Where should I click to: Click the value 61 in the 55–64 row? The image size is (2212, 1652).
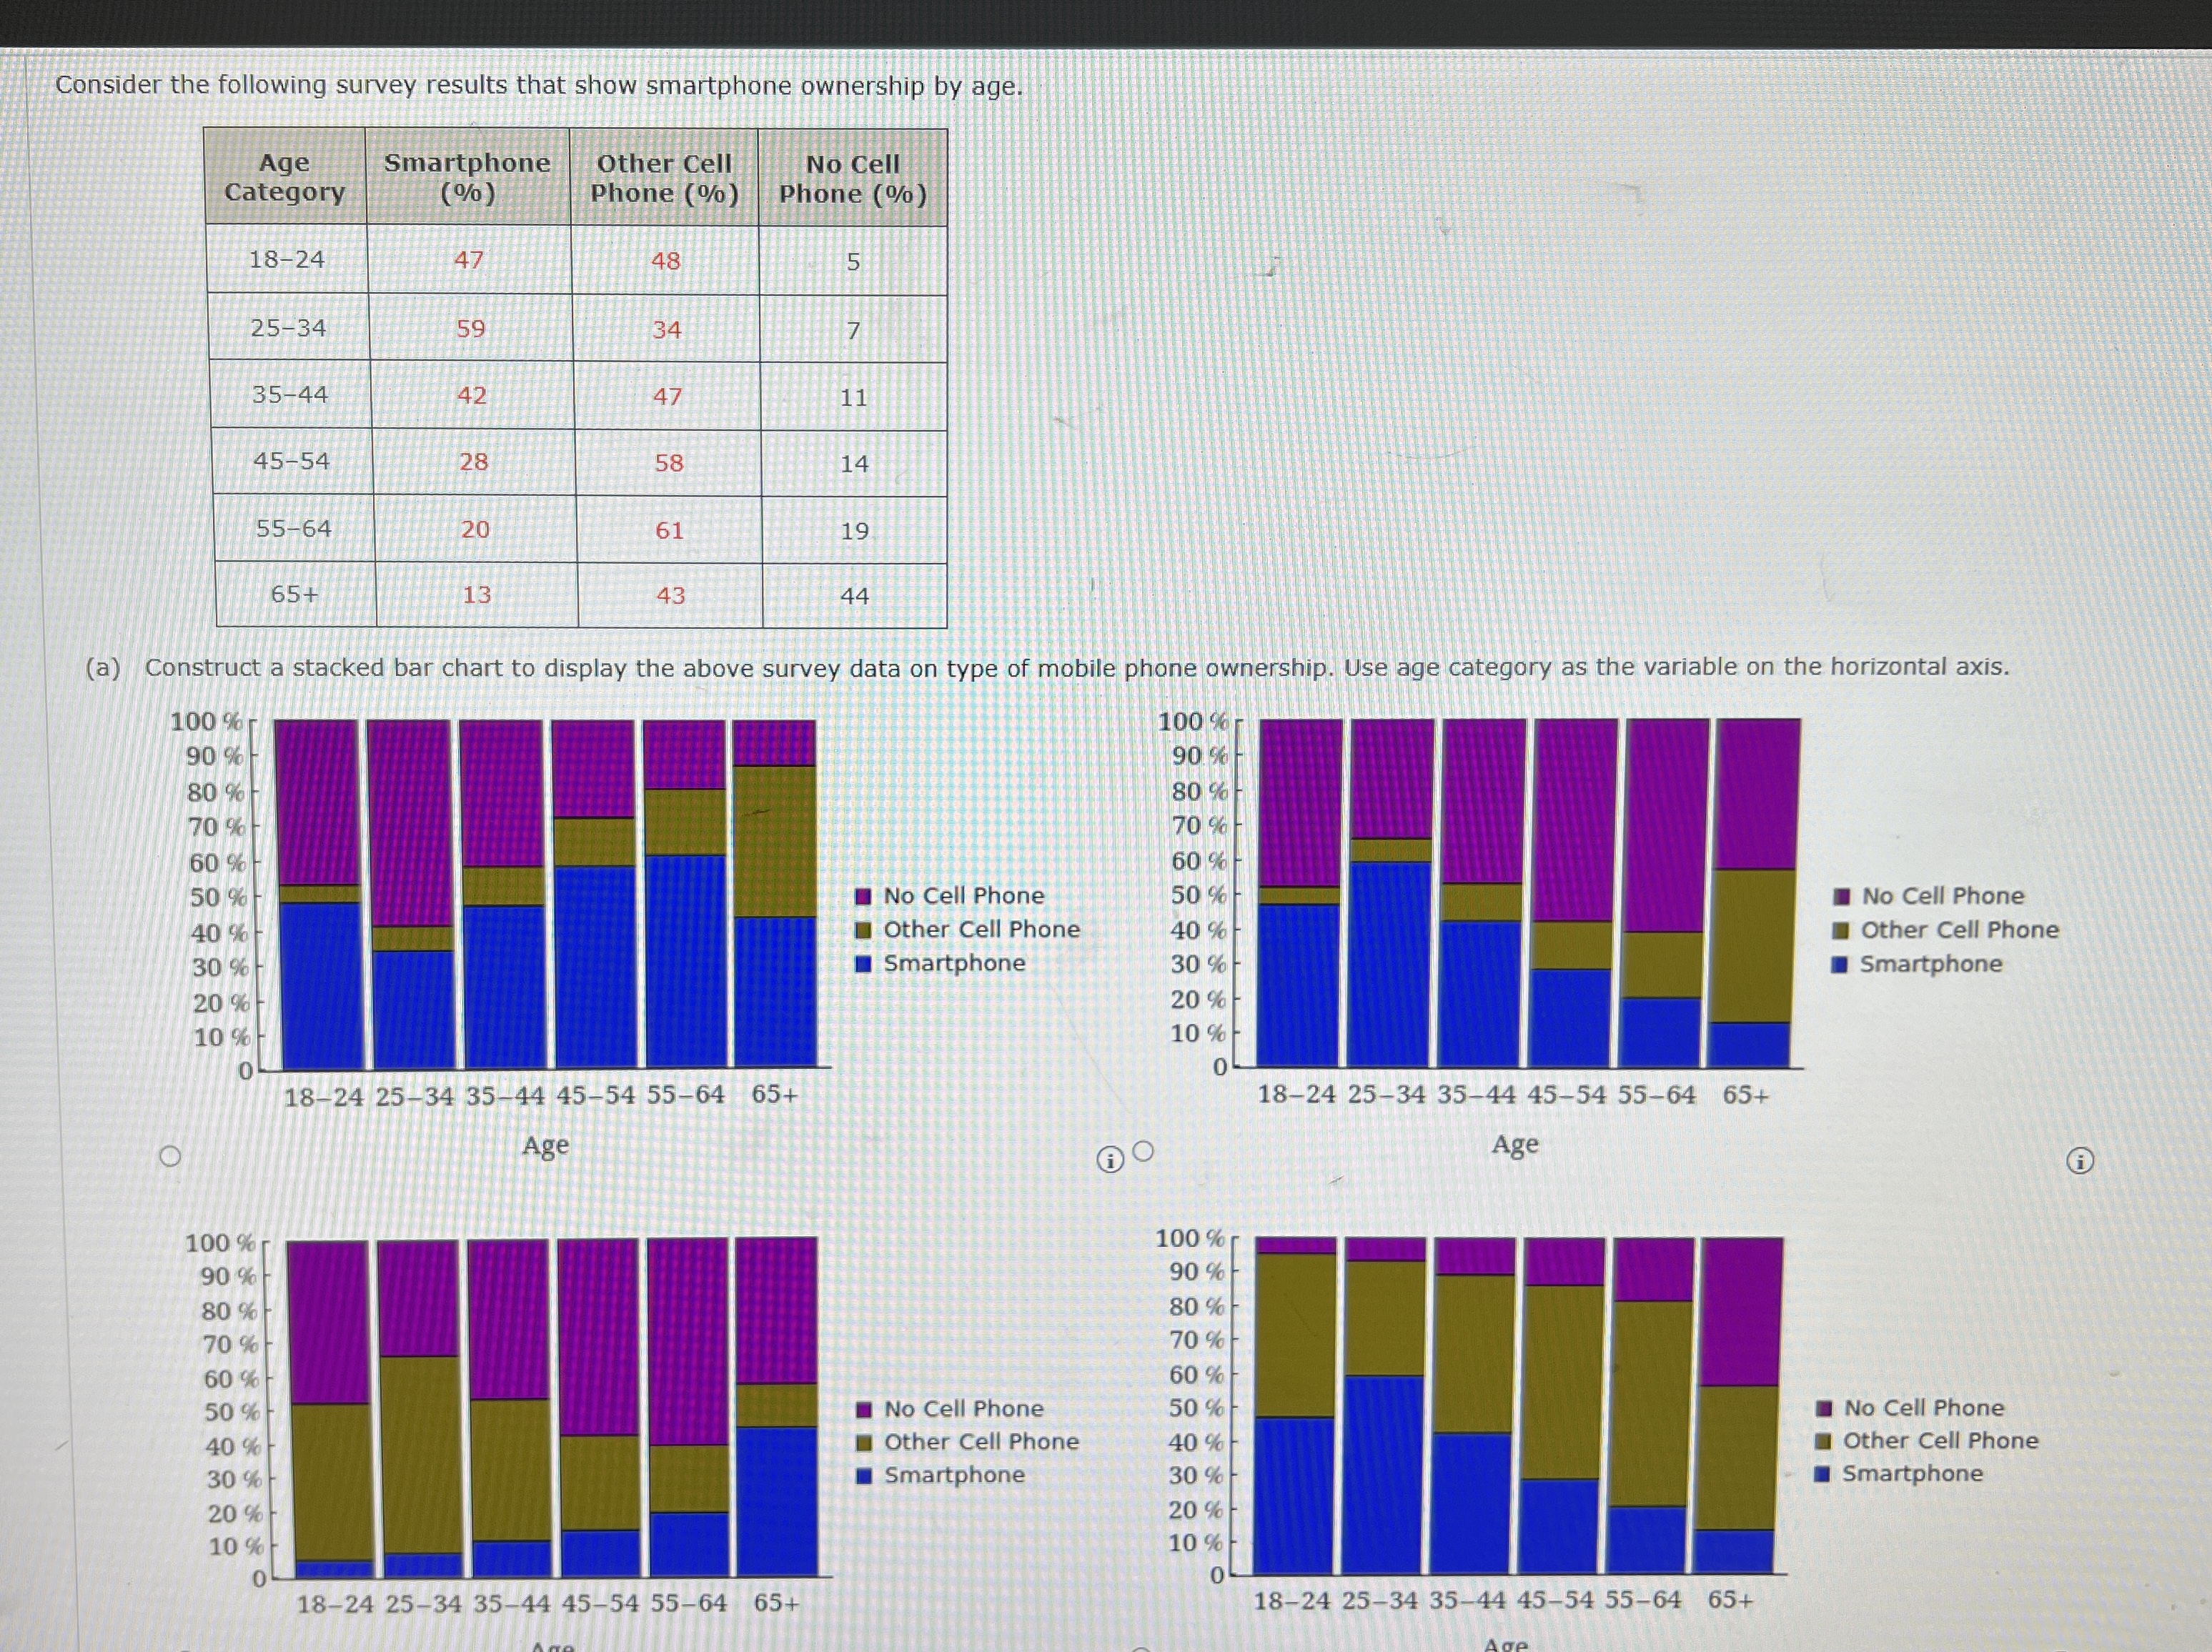(x=669, y=530)
